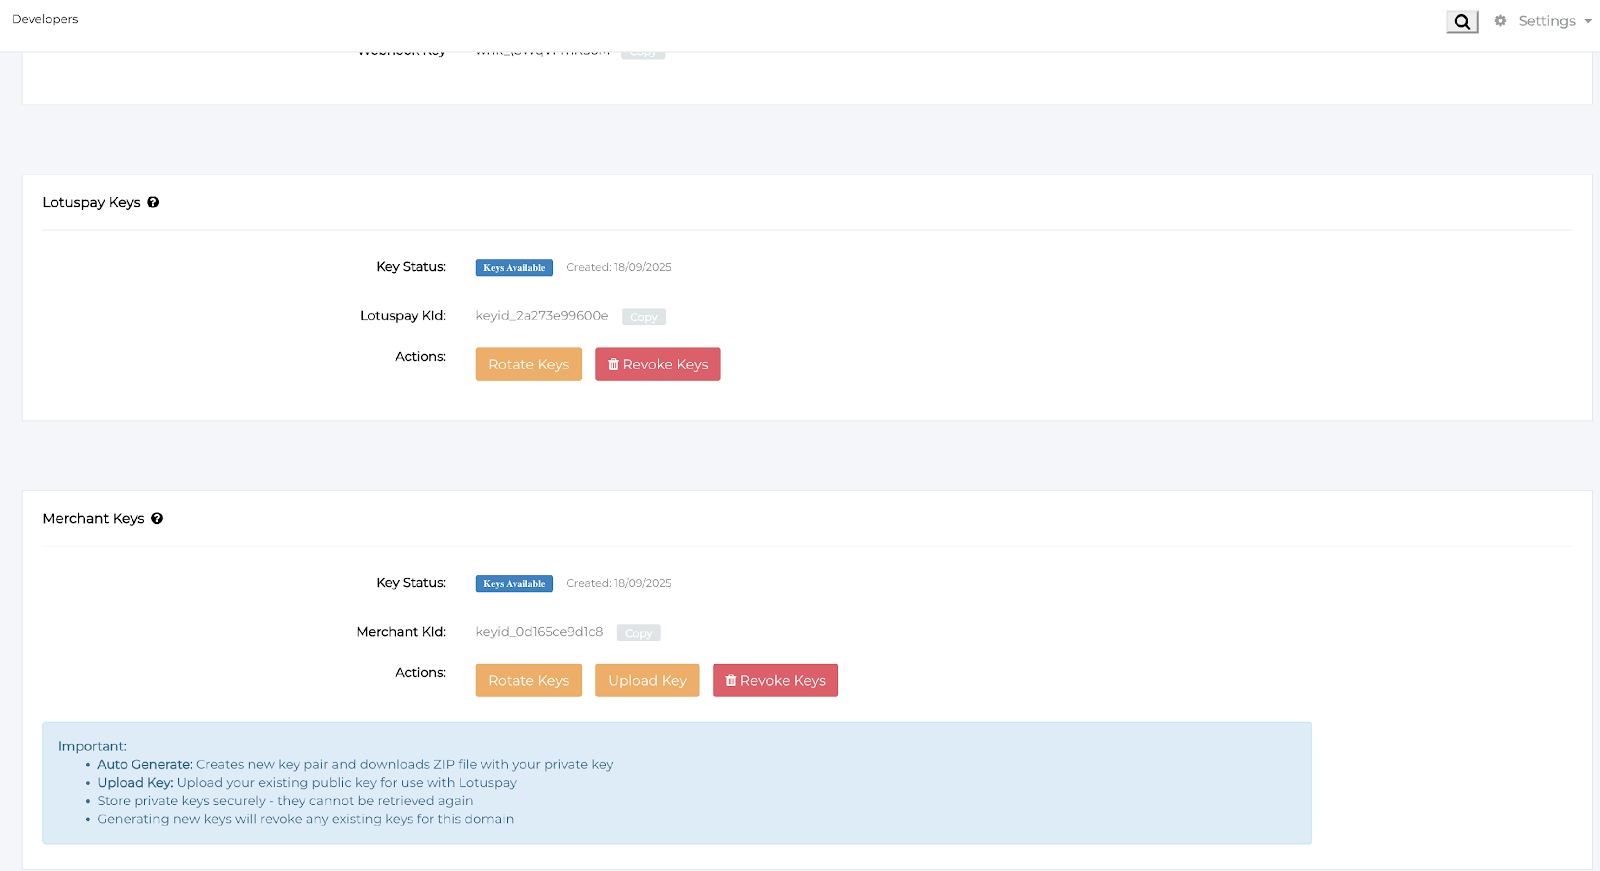Click the Important notice info box
The height and width of the screenshot is (871, 1600).
676,783
